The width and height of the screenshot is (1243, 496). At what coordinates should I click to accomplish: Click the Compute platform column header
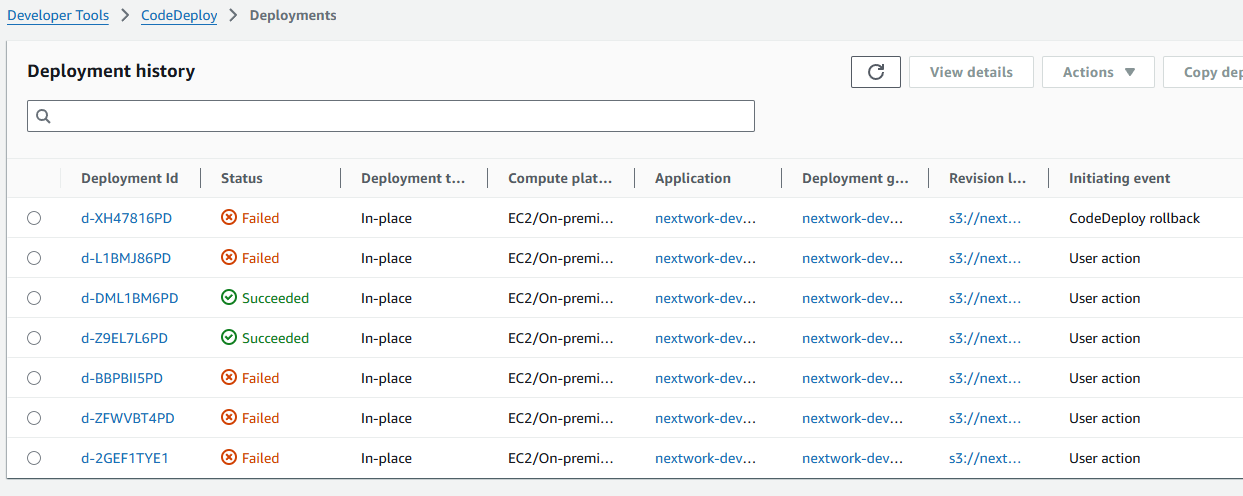click(560, 178)
